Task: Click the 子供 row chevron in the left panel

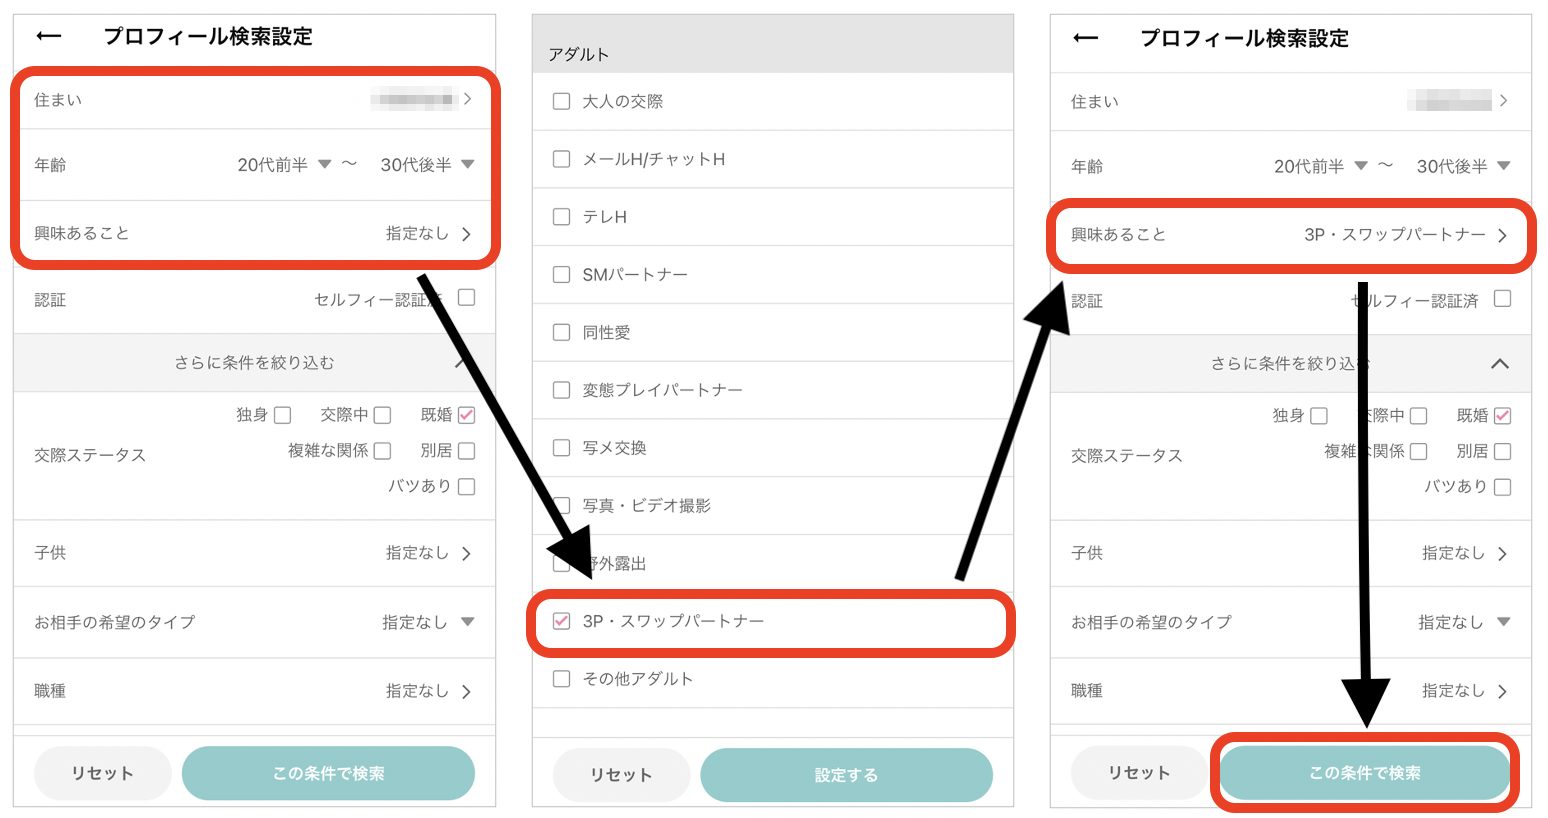Action: coord(466,553)
